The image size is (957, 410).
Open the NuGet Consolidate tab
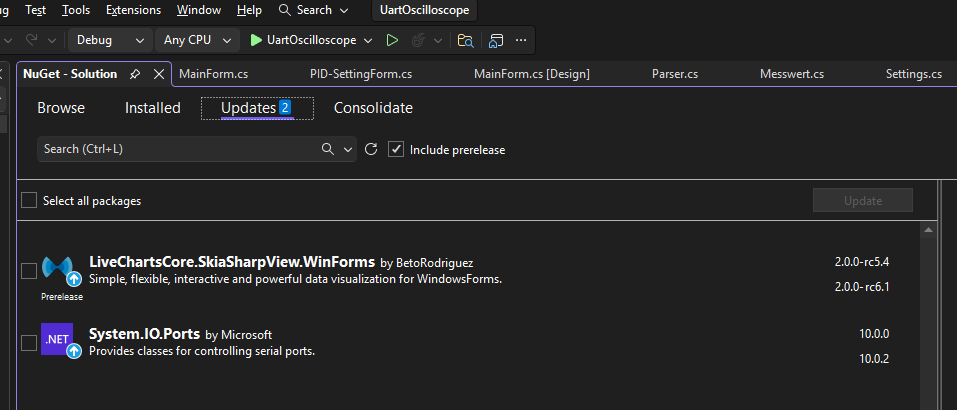[373, 108]
